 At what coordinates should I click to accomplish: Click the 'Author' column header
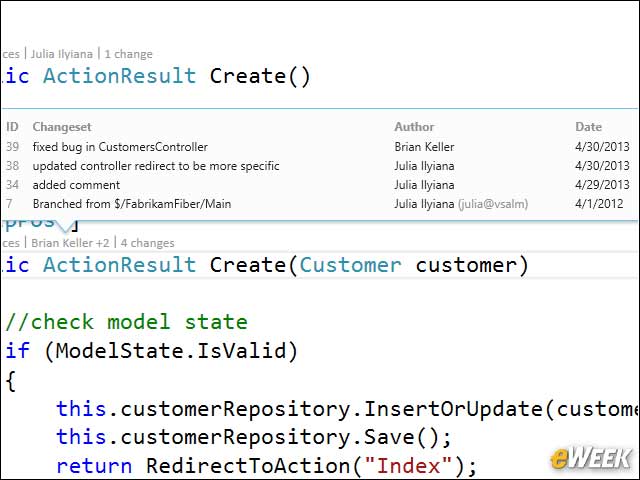pos(414,127)
